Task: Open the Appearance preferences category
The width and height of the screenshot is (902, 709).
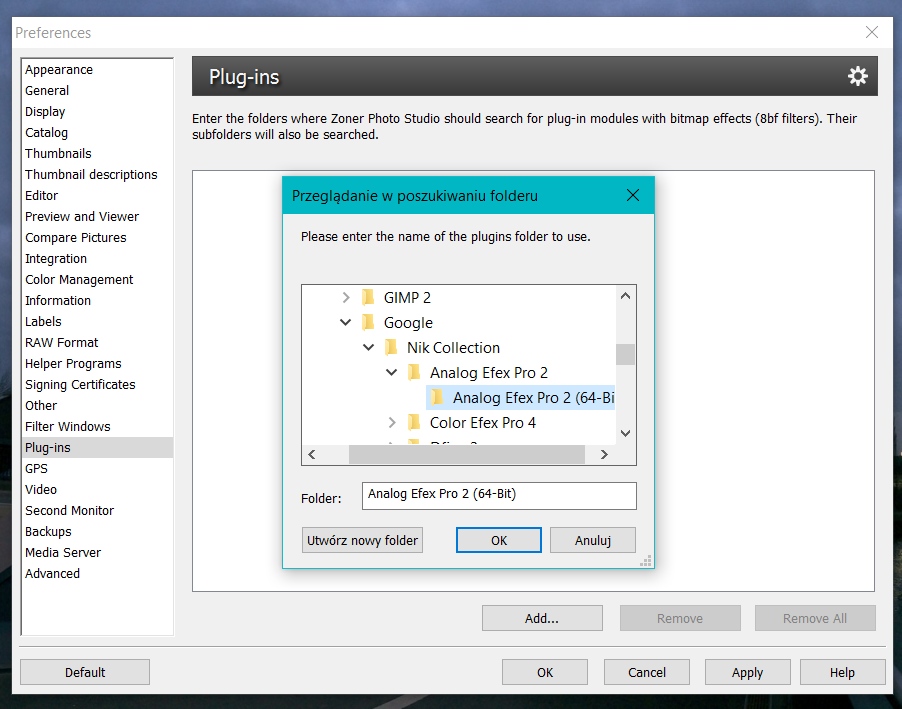Action: [59, 69]
